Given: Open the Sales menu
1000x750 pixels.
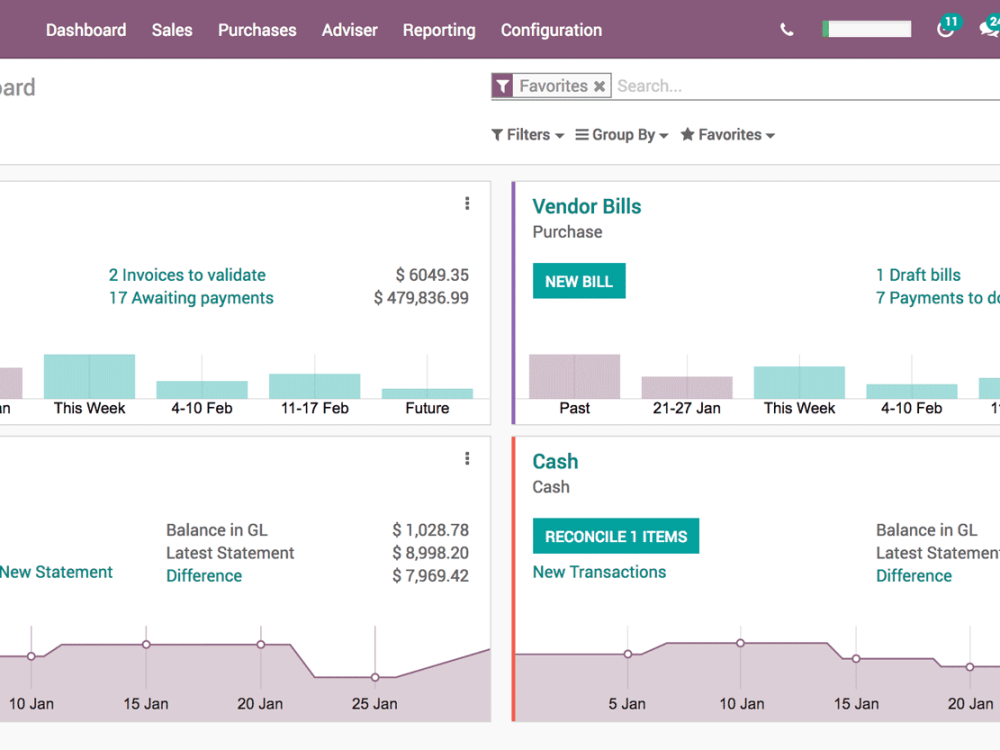Looking at the screenshot, I should tap(172, 30).
